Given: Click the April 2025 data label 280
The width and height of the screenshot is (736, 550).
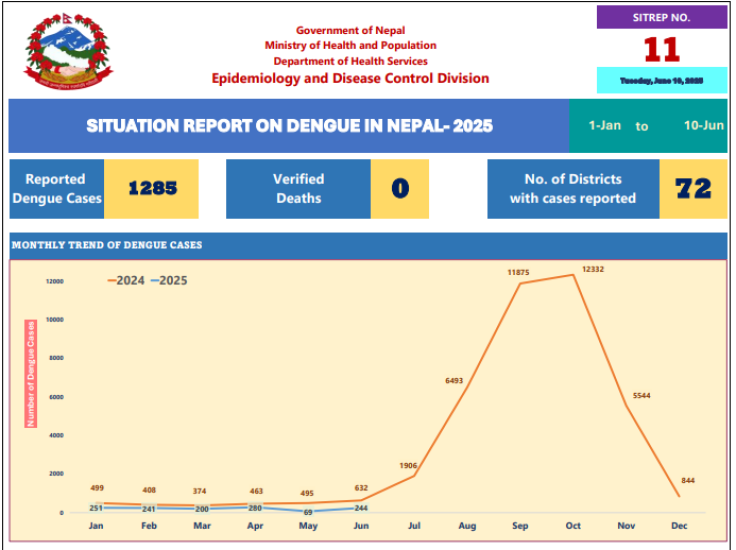Looking at the screenshot, I should tap(255, 508).
